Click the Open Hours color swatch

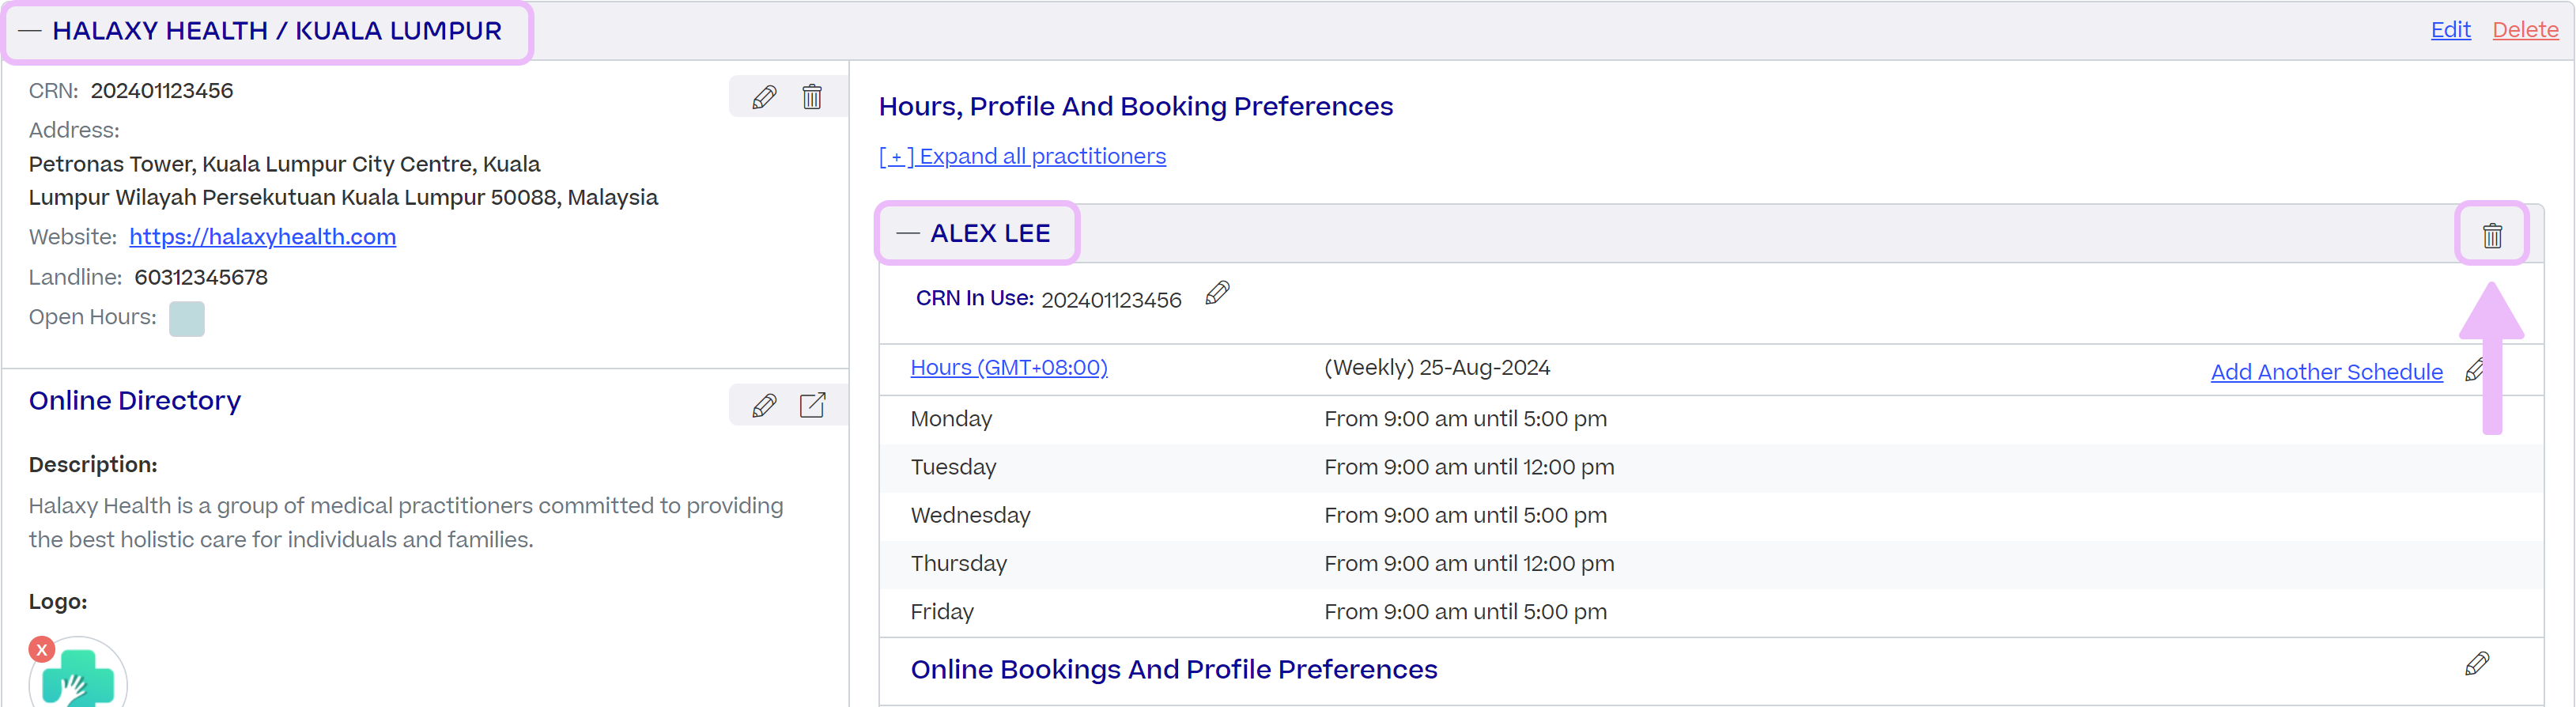pos(187,319)
